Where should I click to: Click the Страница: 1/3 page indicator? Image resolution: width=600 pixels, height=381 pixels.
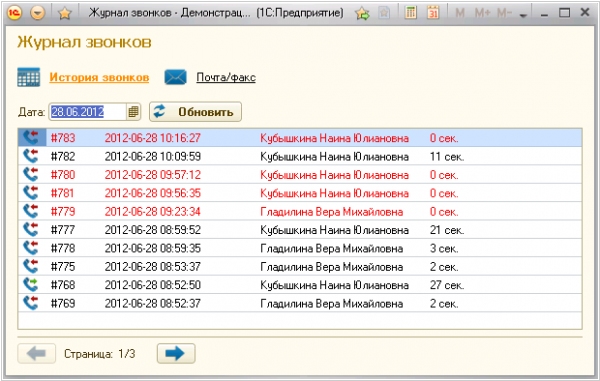pos(99,353)
